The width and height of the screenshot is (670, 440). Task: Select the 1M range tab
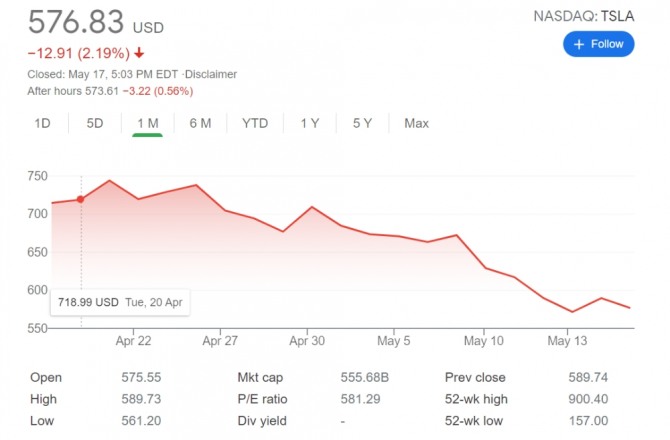147,123
